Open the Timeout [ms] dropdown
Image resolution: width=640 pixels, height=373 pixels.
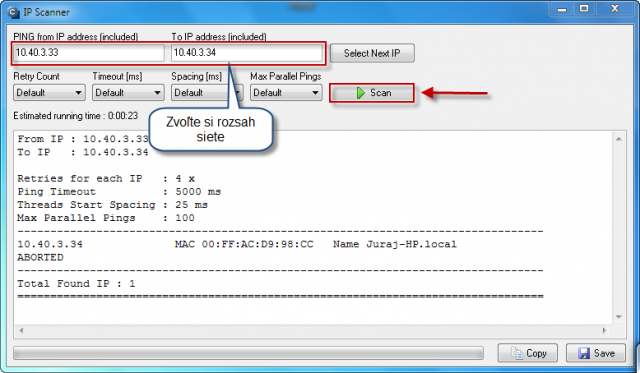128,93
